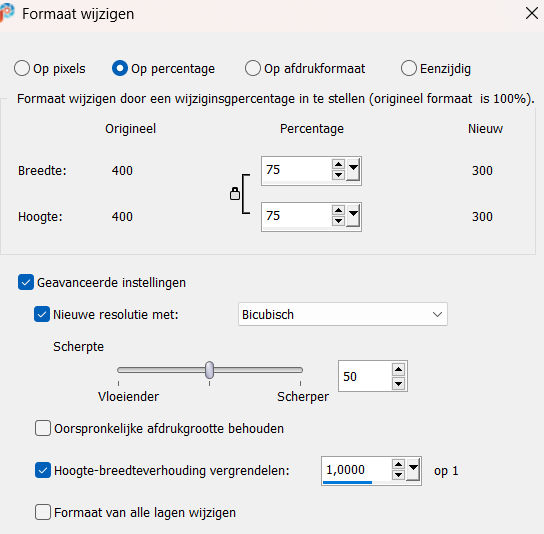Close the Formaat wijzigen dialog

click(x=532, y=14)
